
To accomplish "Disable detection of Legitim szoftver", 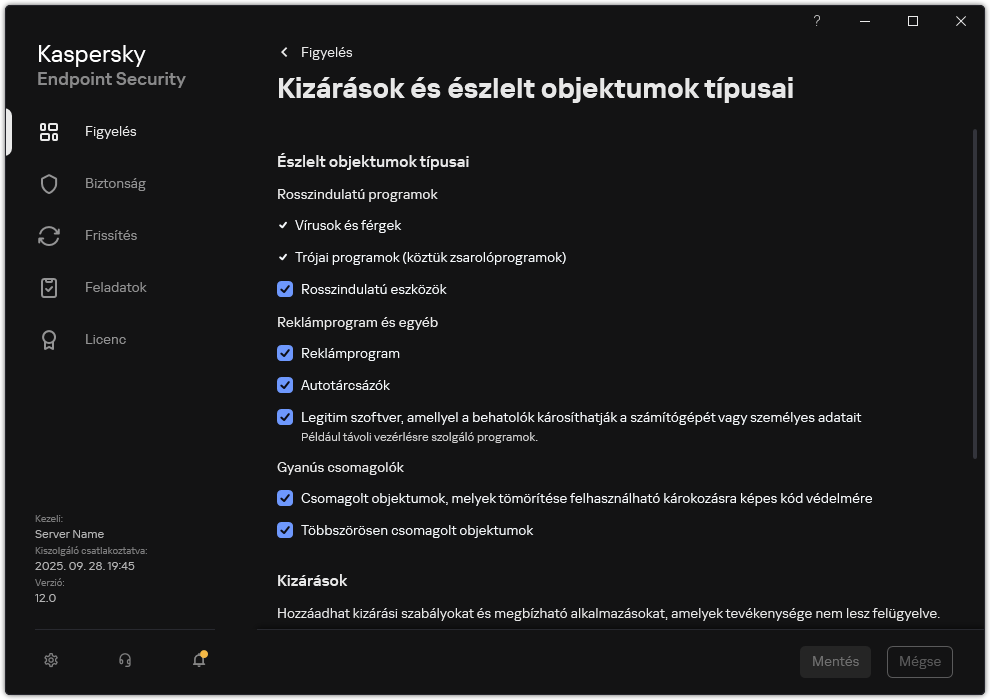I will click(285, 418).
